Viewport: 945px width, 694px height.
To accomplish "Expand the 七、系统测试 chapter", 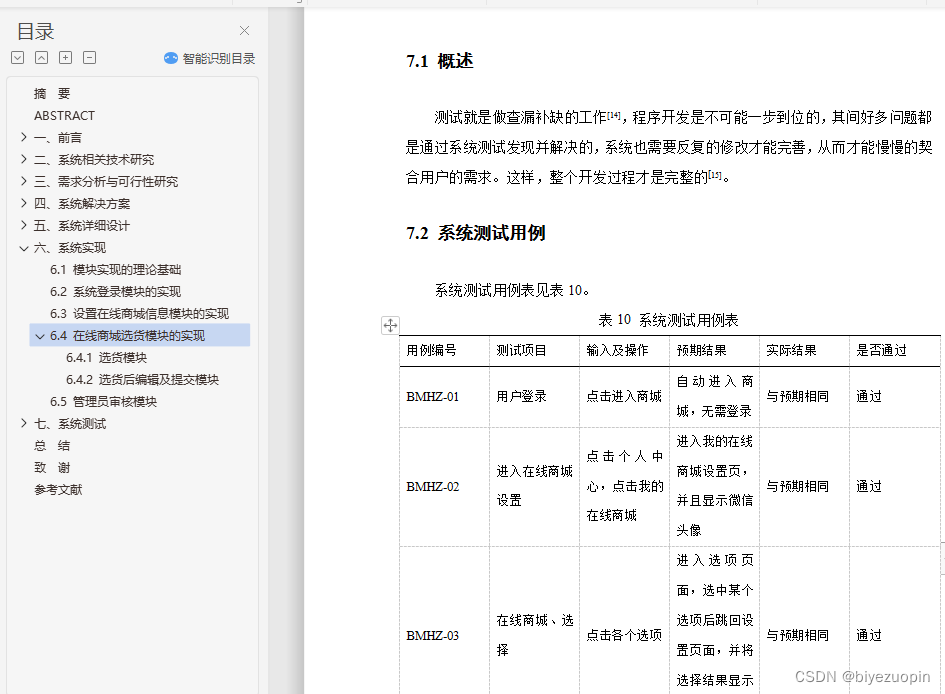I will tap(24, 424).
